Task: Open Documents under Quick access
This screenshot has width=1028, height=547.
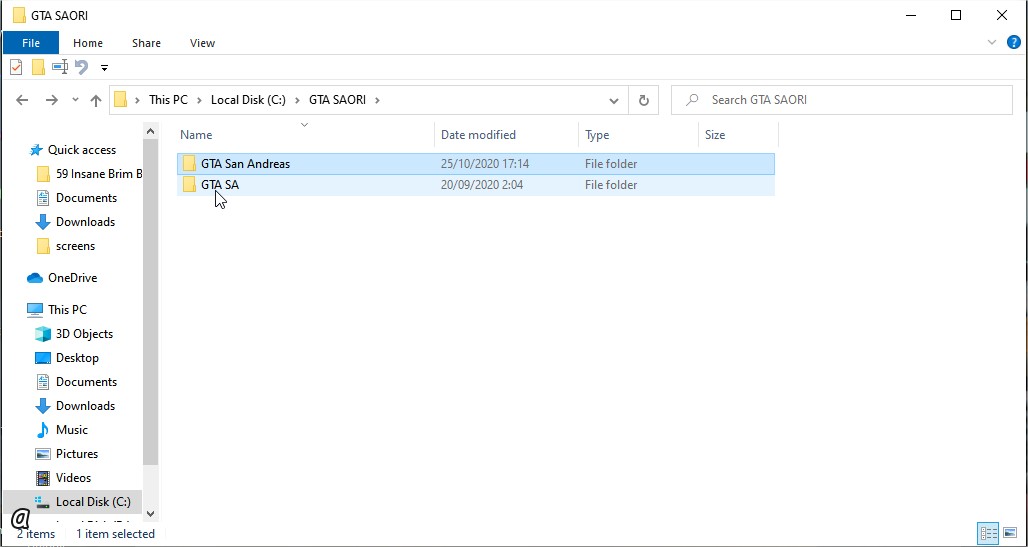Action: pyautogui.click(x=86, y=197)
